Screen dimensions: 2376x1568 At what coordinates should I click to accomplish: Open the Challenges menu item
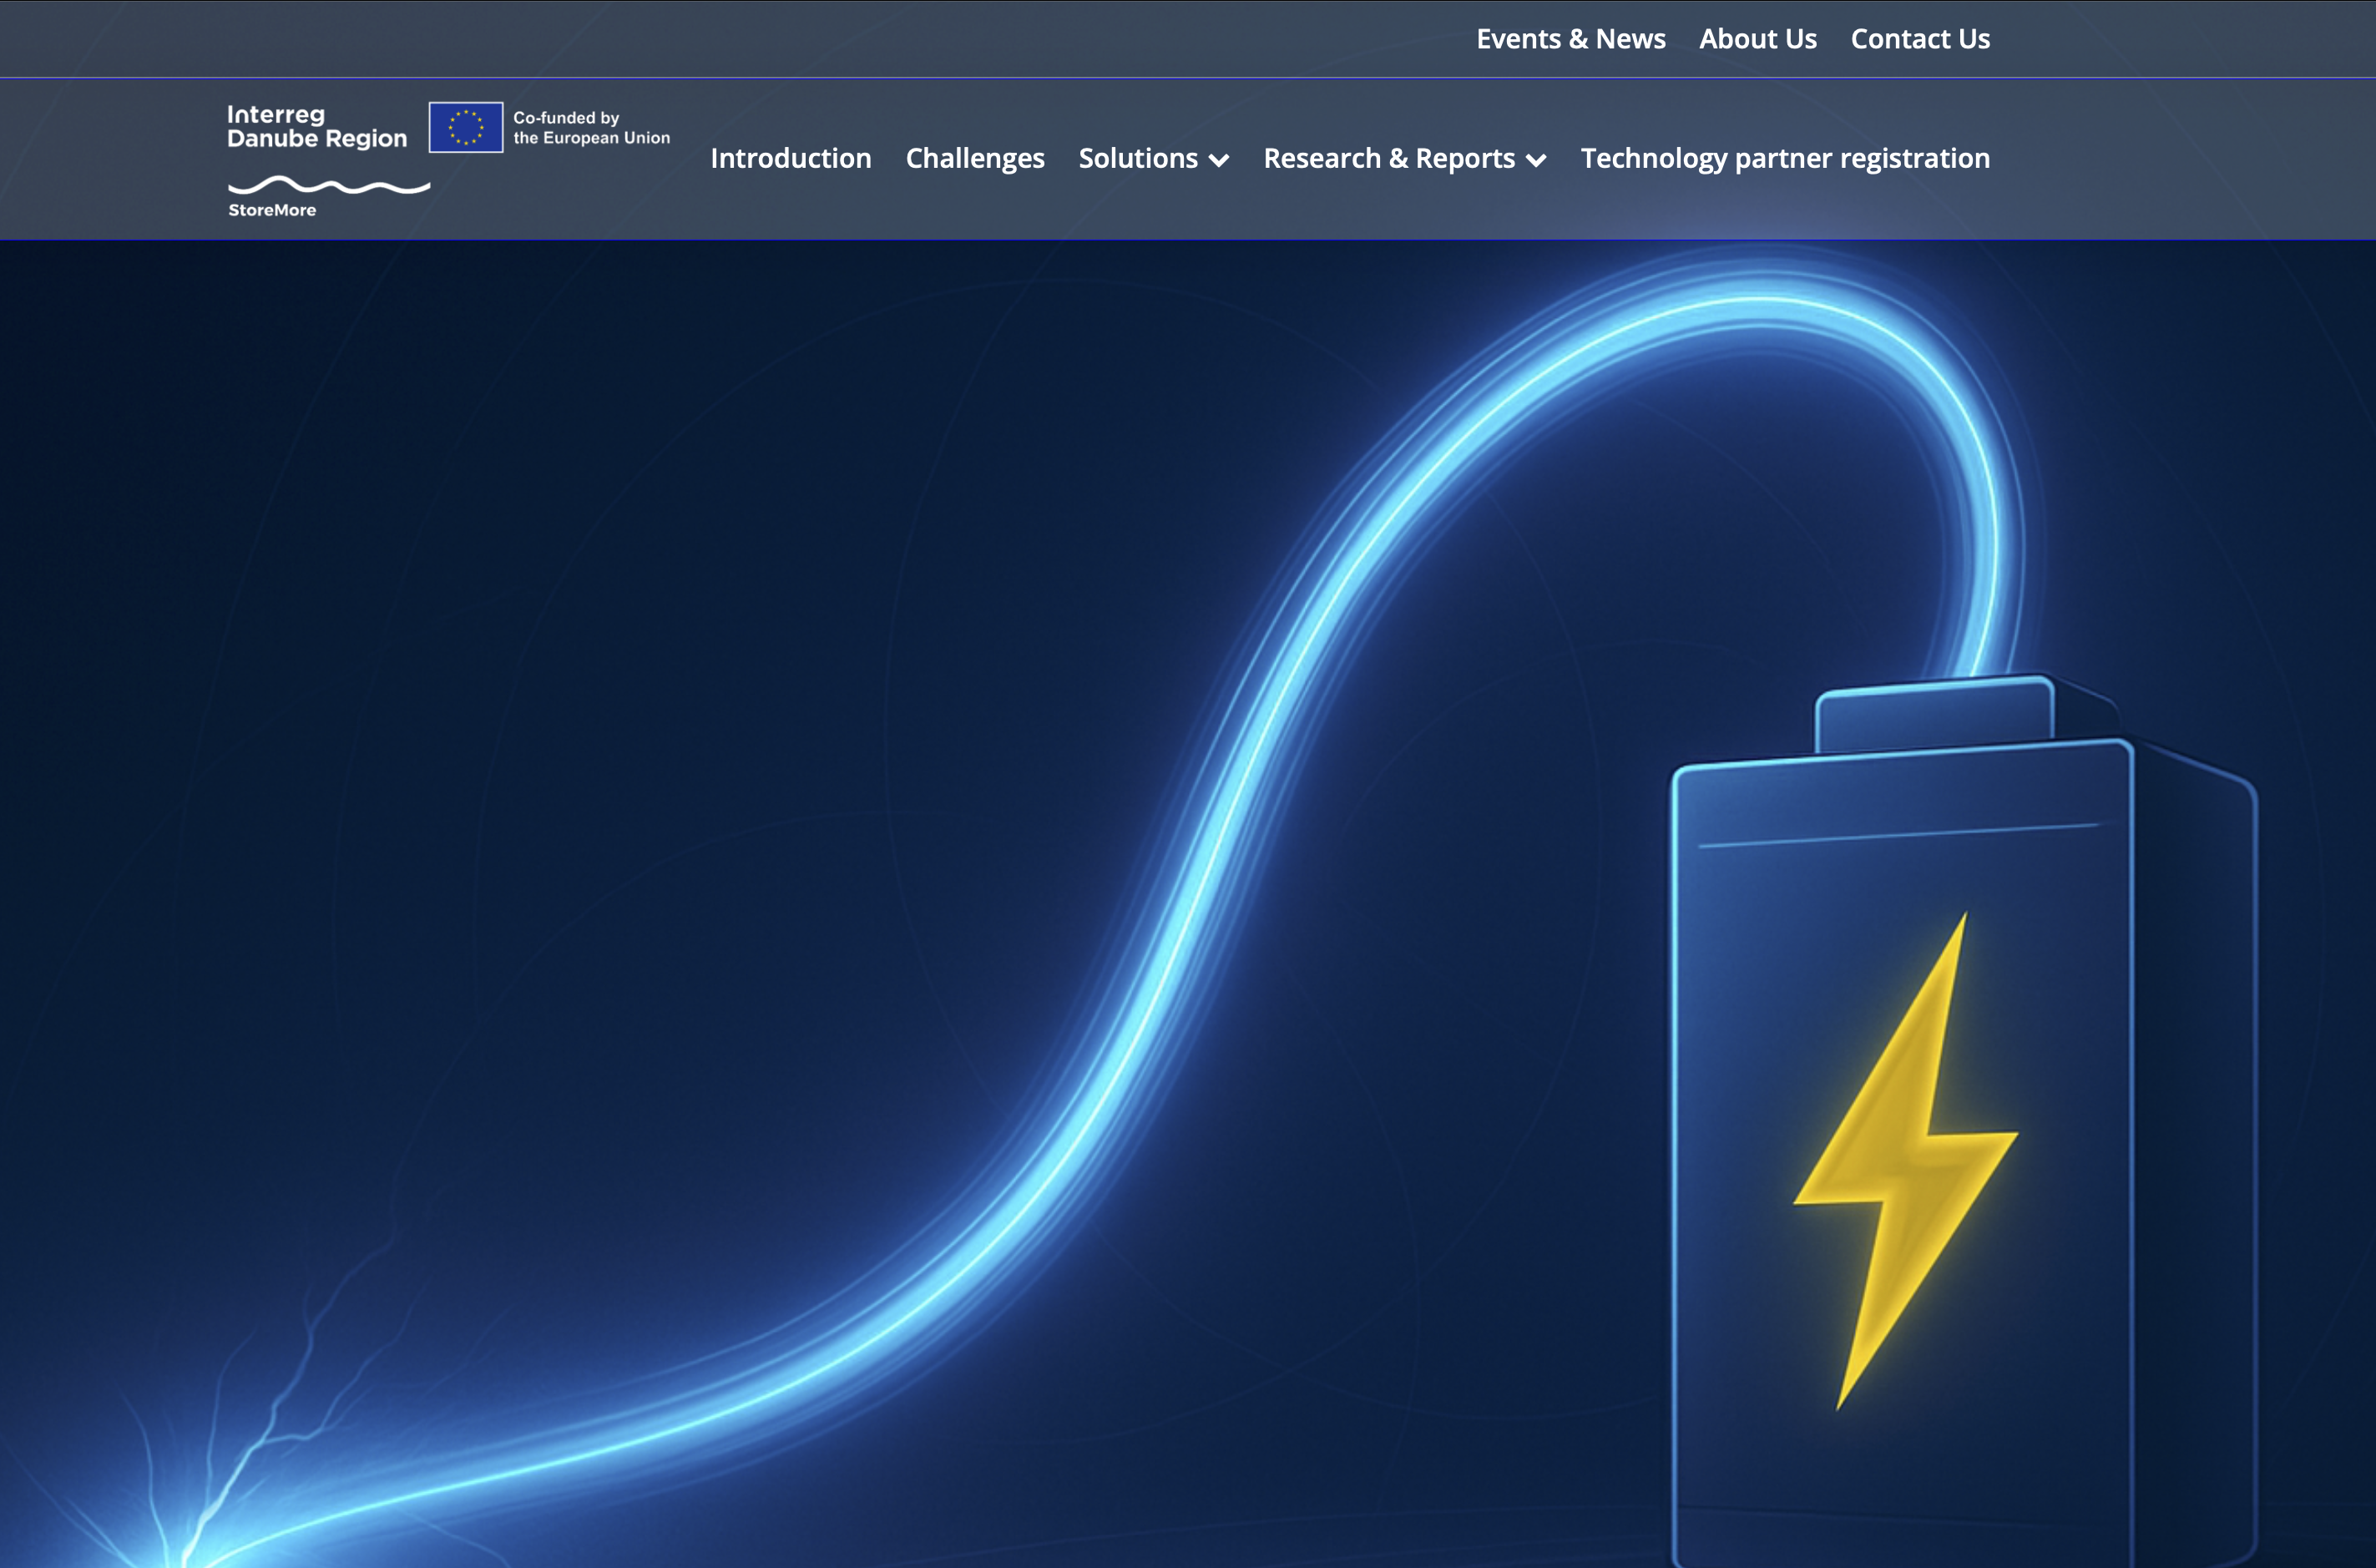click(975, 158)
